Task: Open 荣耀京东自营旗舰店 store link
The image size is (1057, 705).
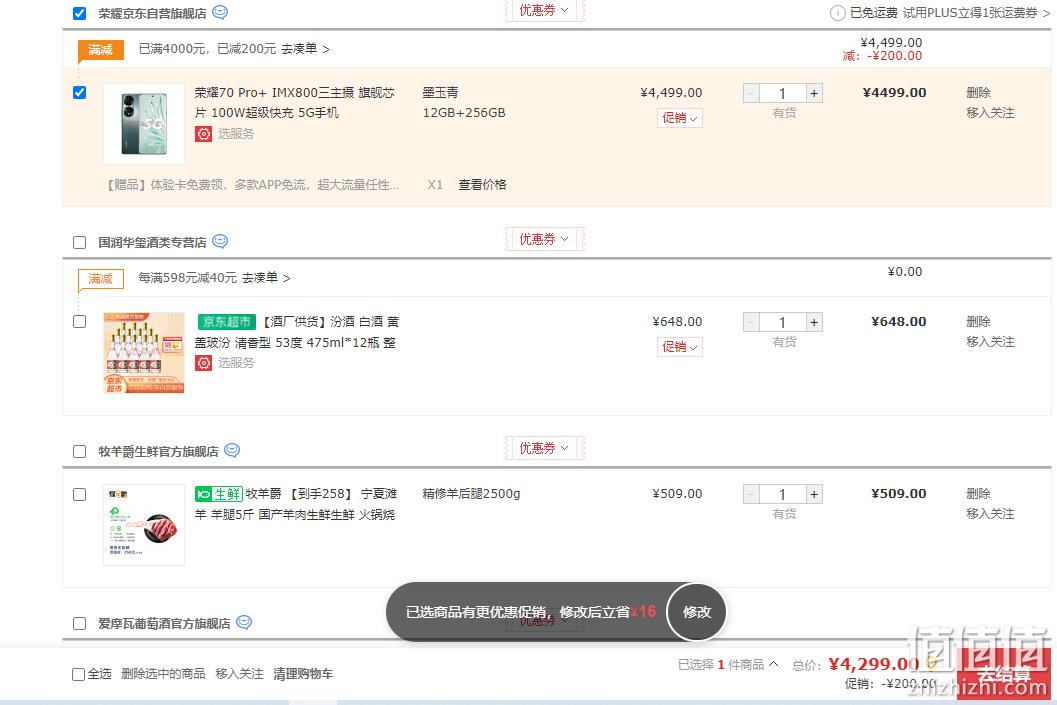Action: 152,13
